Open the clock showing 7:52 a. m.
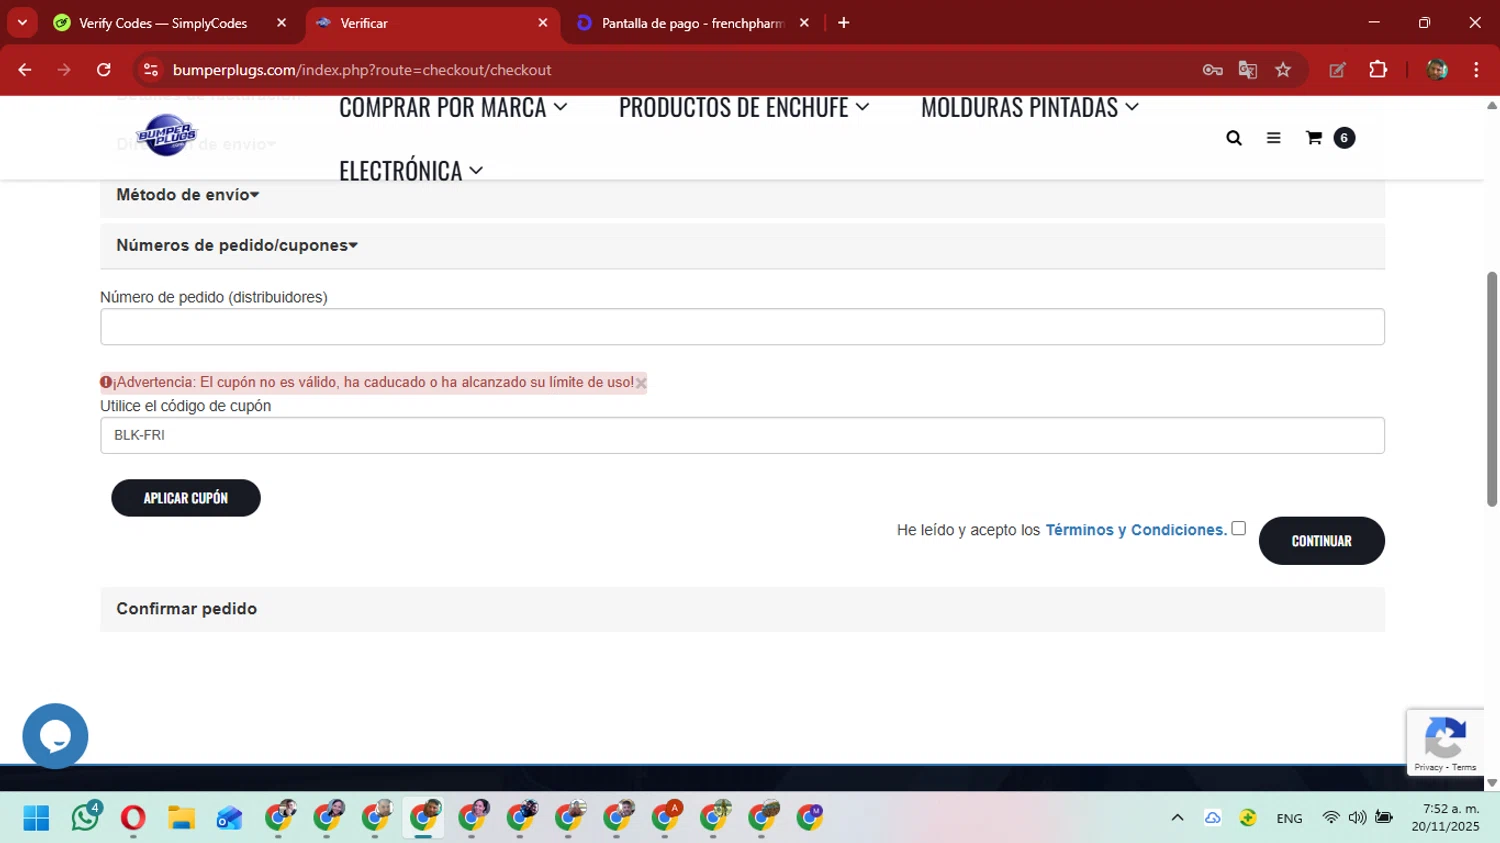The height and width of the screenshot is (843, 1500). click(1445, 818)
